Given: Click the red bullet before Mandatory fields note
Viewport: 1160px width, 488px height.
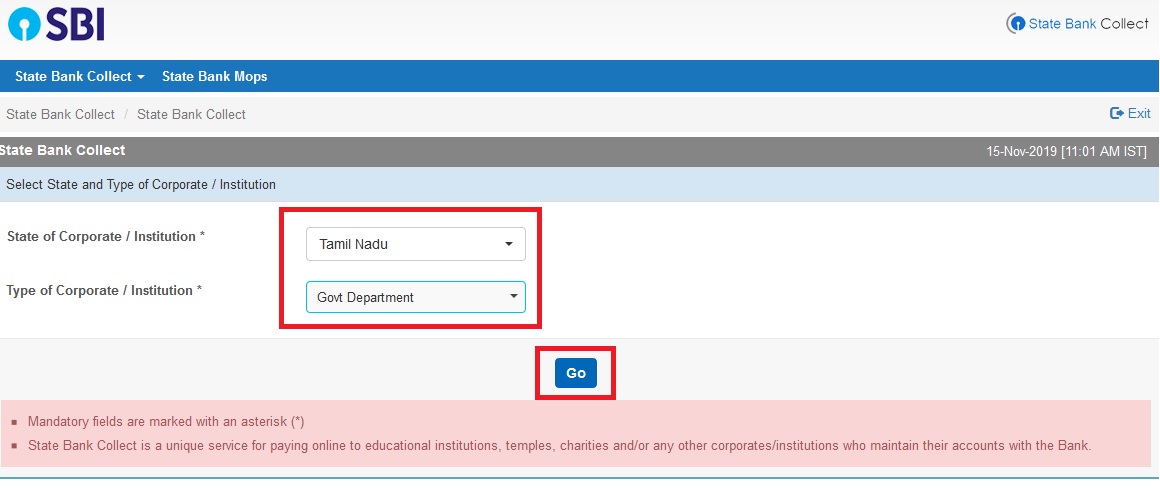Looking at the screenshot, I should click(14, 423).
